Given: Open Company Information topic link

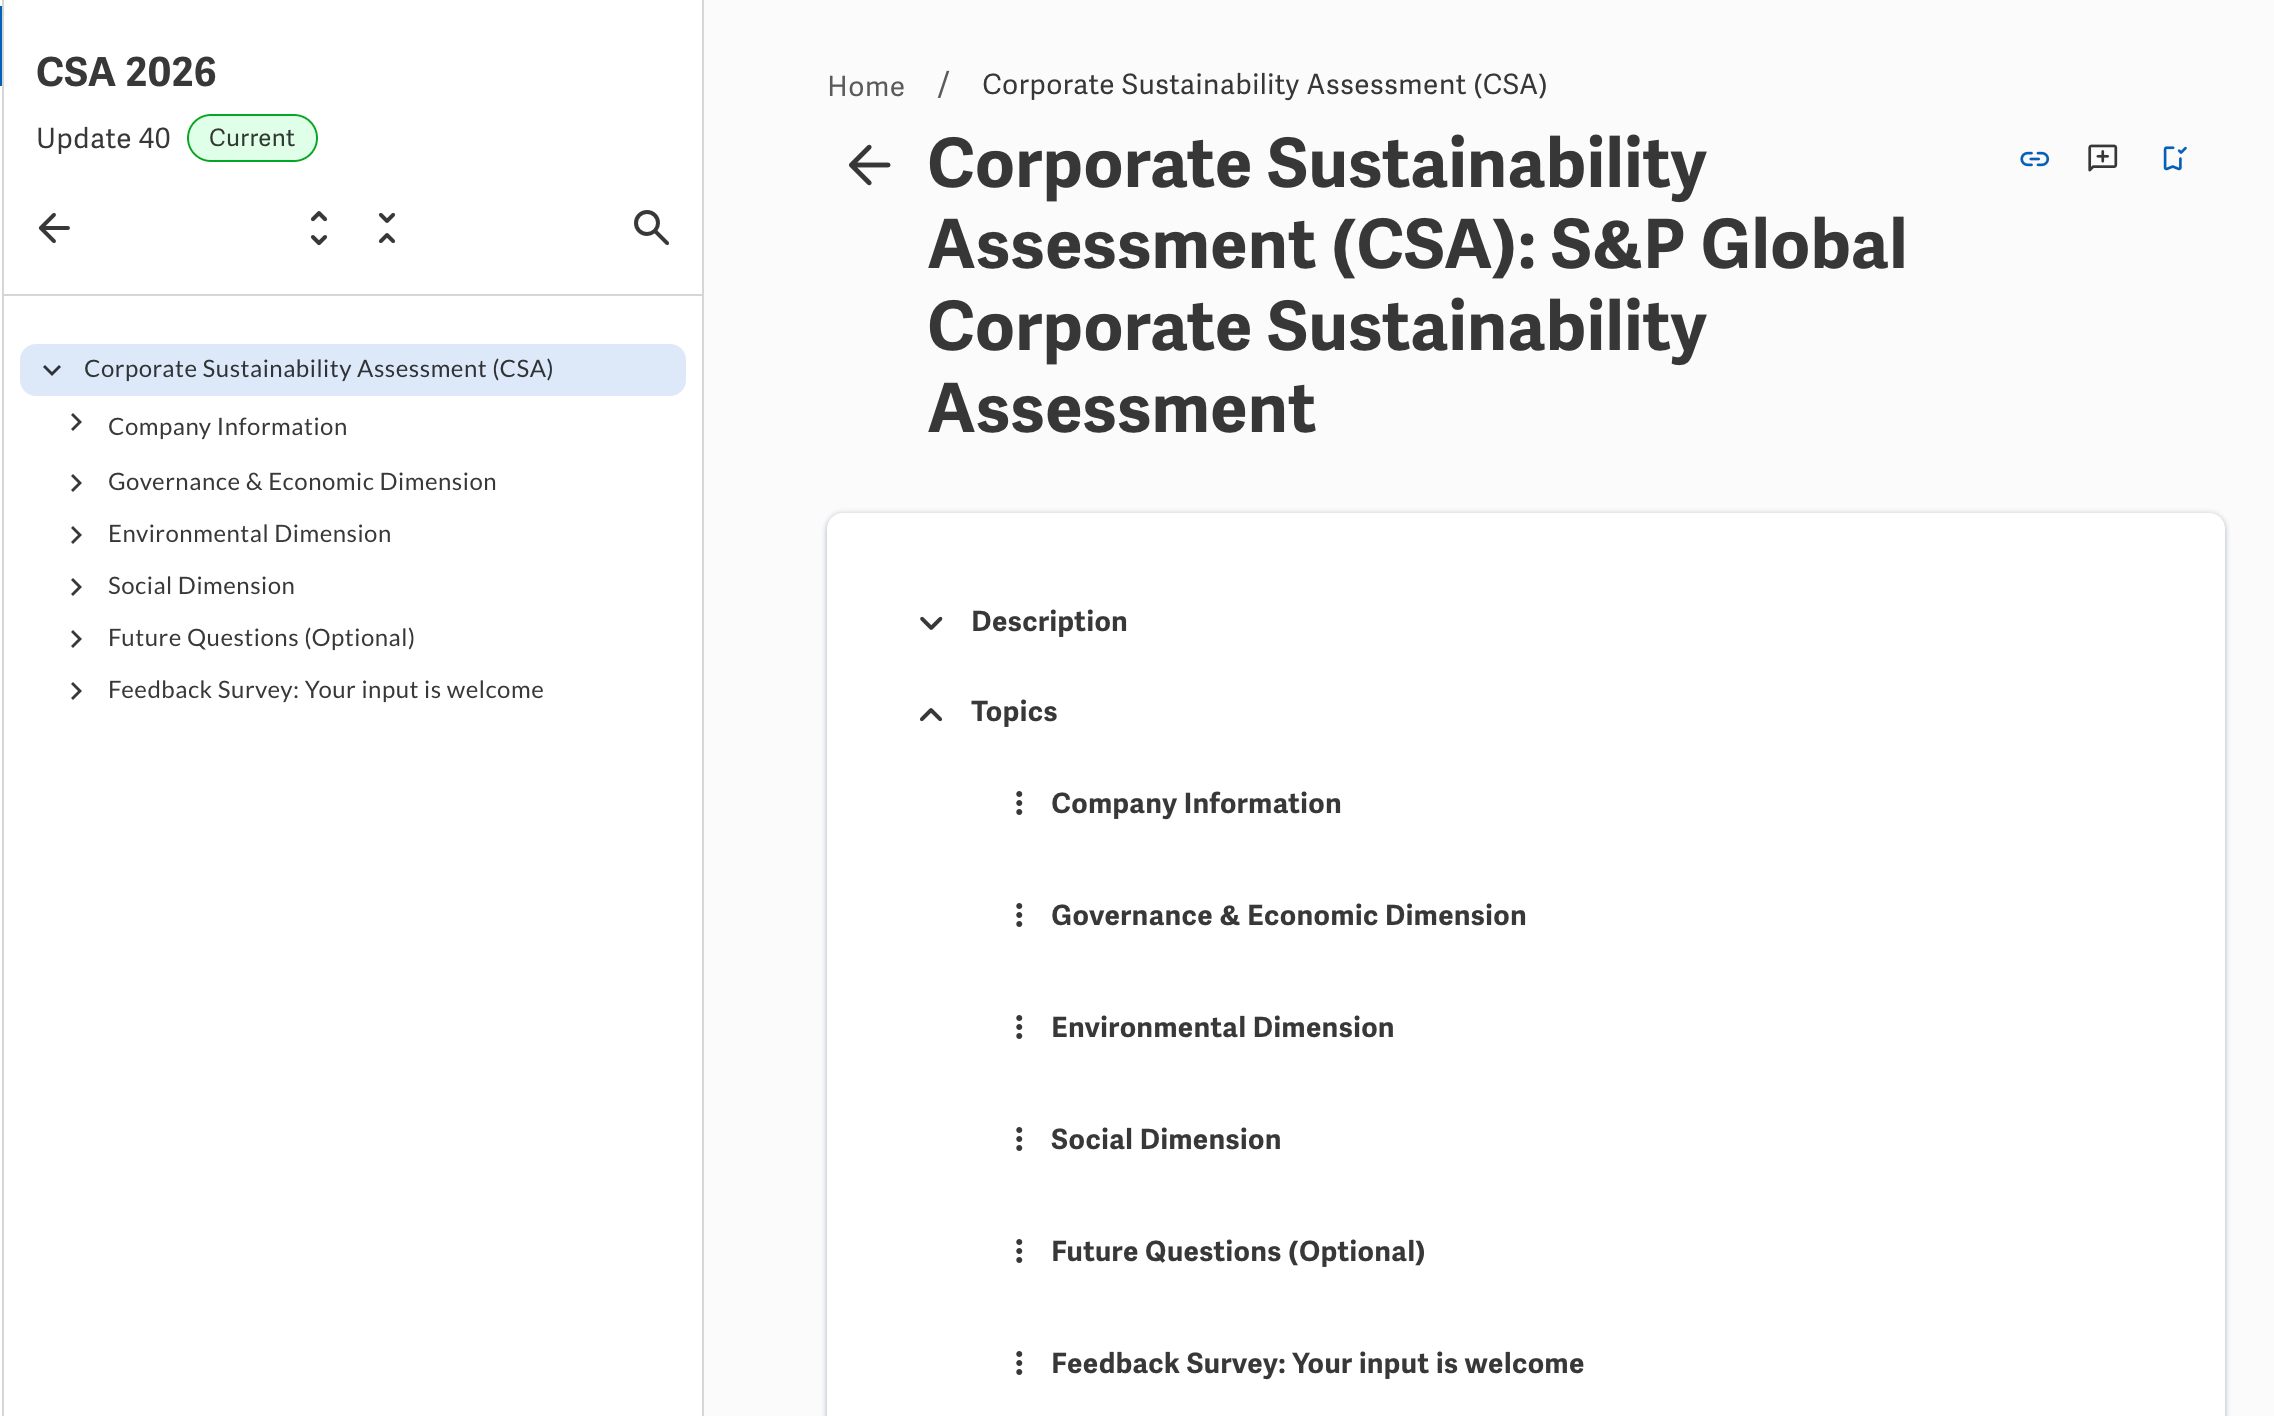Looking at the screenshot, I should [1196, 803].
